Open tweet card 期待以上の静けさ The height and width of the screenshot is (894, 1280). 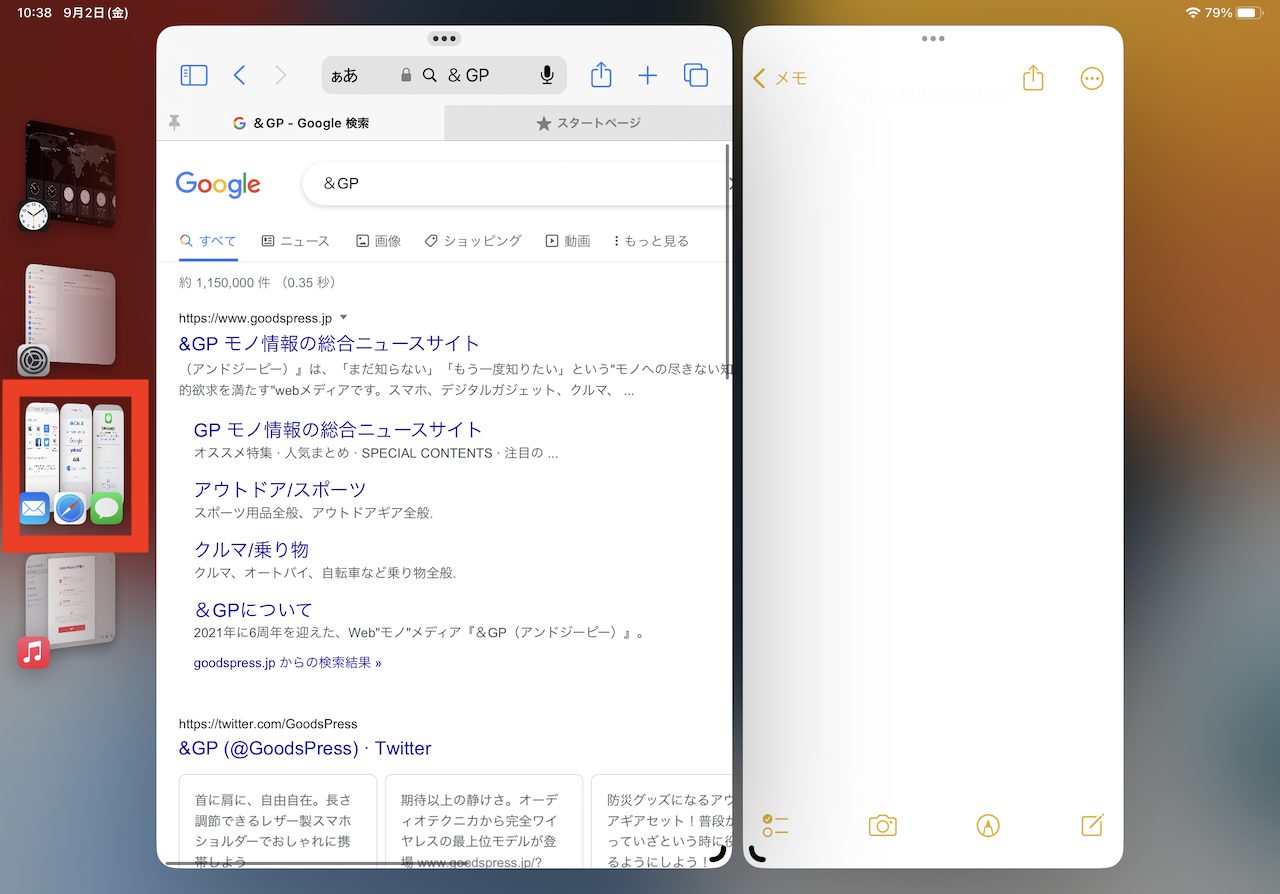[x=484, y=820]
